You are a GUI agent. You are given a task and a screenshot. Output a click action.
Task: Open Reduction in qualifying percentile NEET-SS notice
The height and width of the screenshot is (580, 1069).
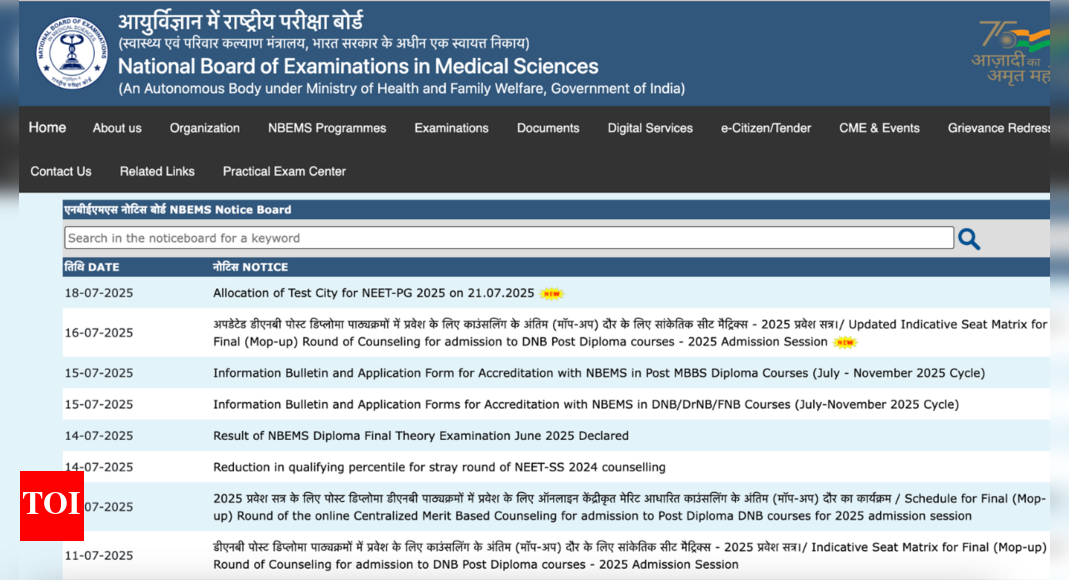pyautogui.click(x=439, y=468)
